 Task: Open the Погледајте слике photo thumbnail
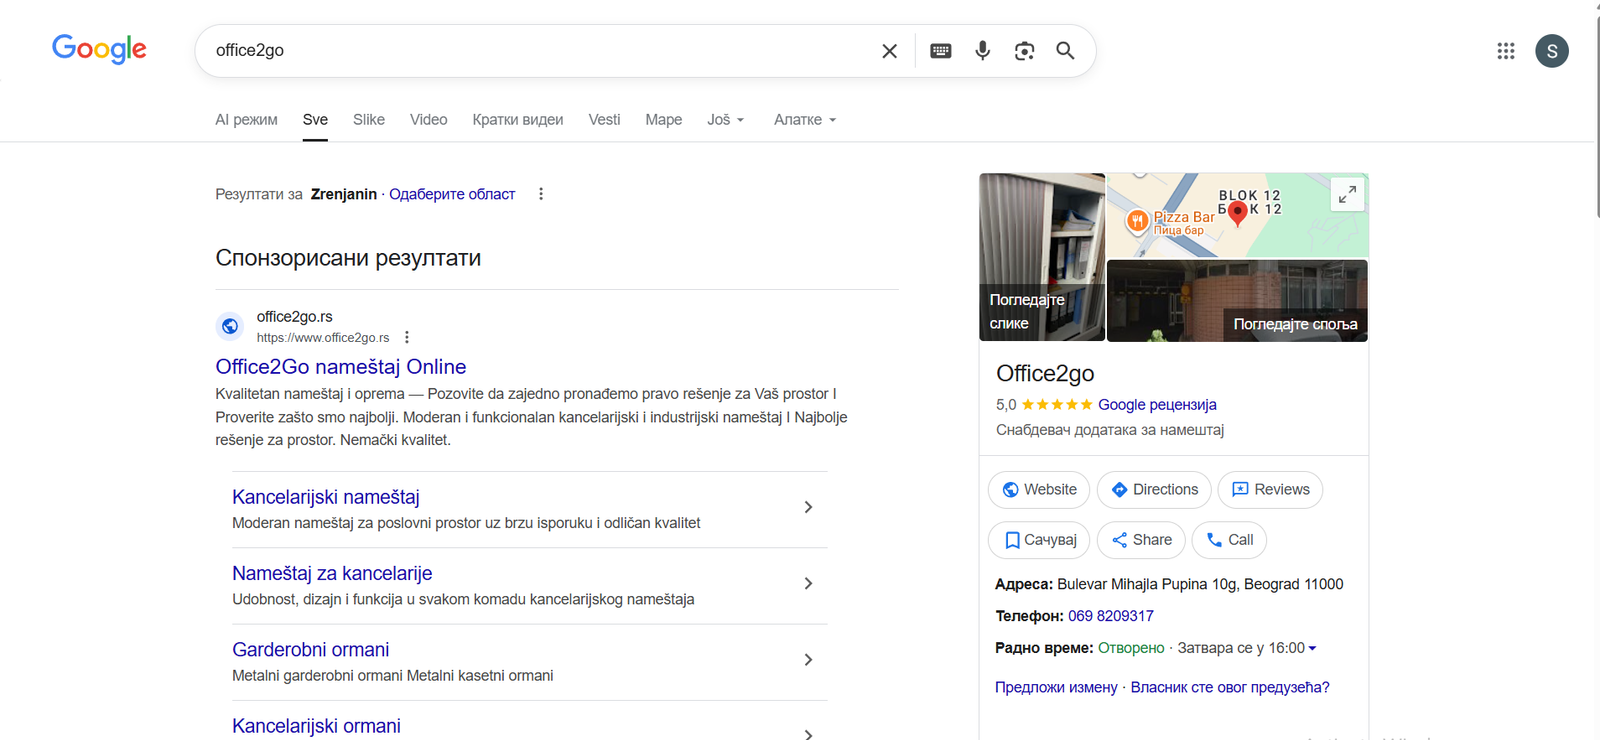(1041, 258)
